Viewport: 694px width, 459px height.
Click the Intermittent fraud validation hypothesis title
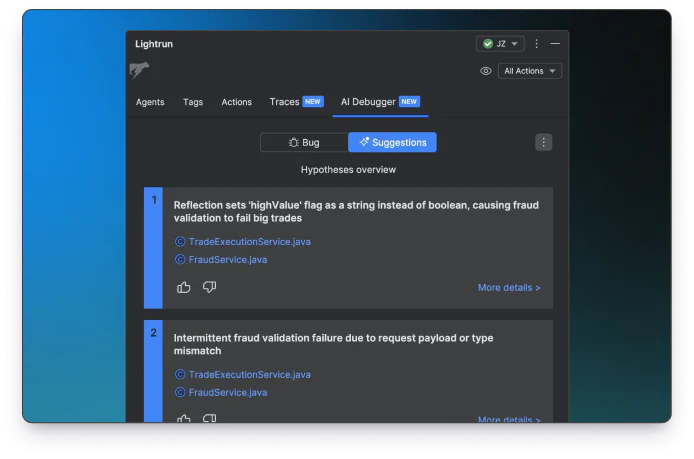click(x=333, y=344)
